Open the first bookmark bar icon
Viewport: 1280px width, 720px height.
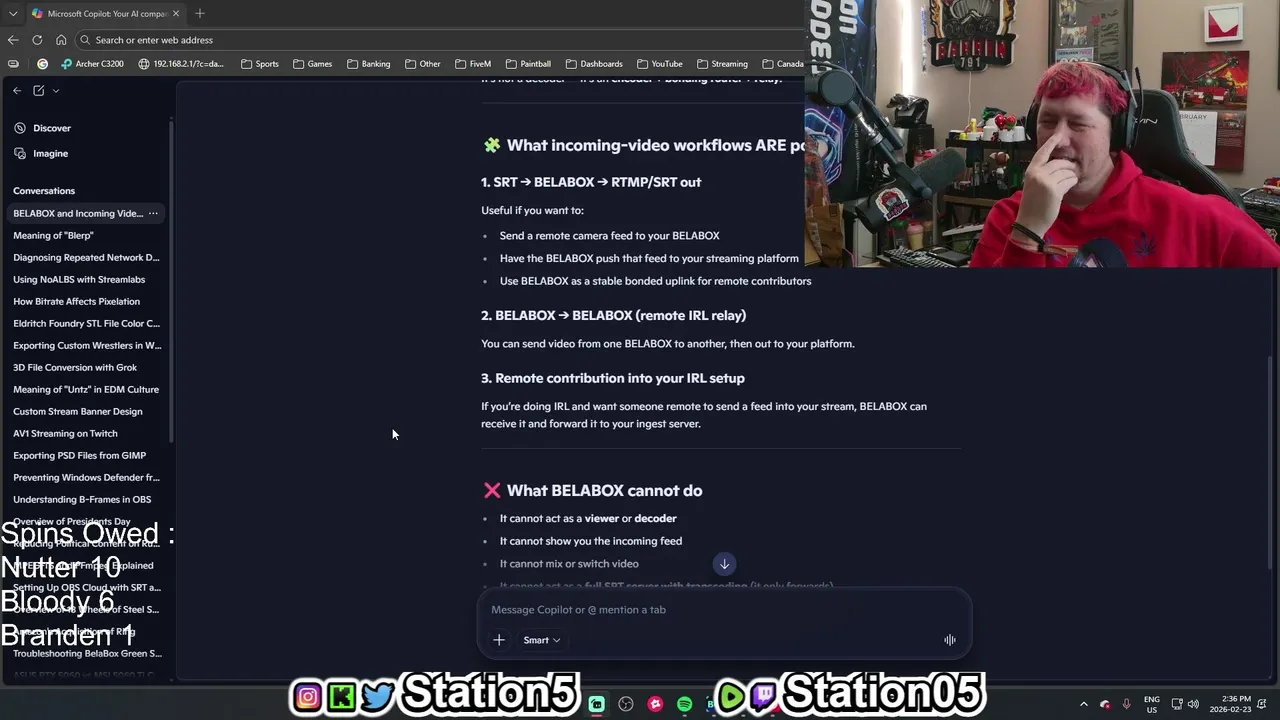(x=13, y=64)
